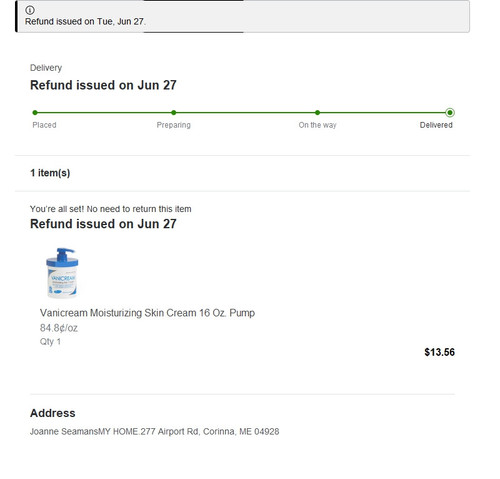Click the Refund issued on Tue banner text
Screen dimensions: 500x479
pos(85,22)
